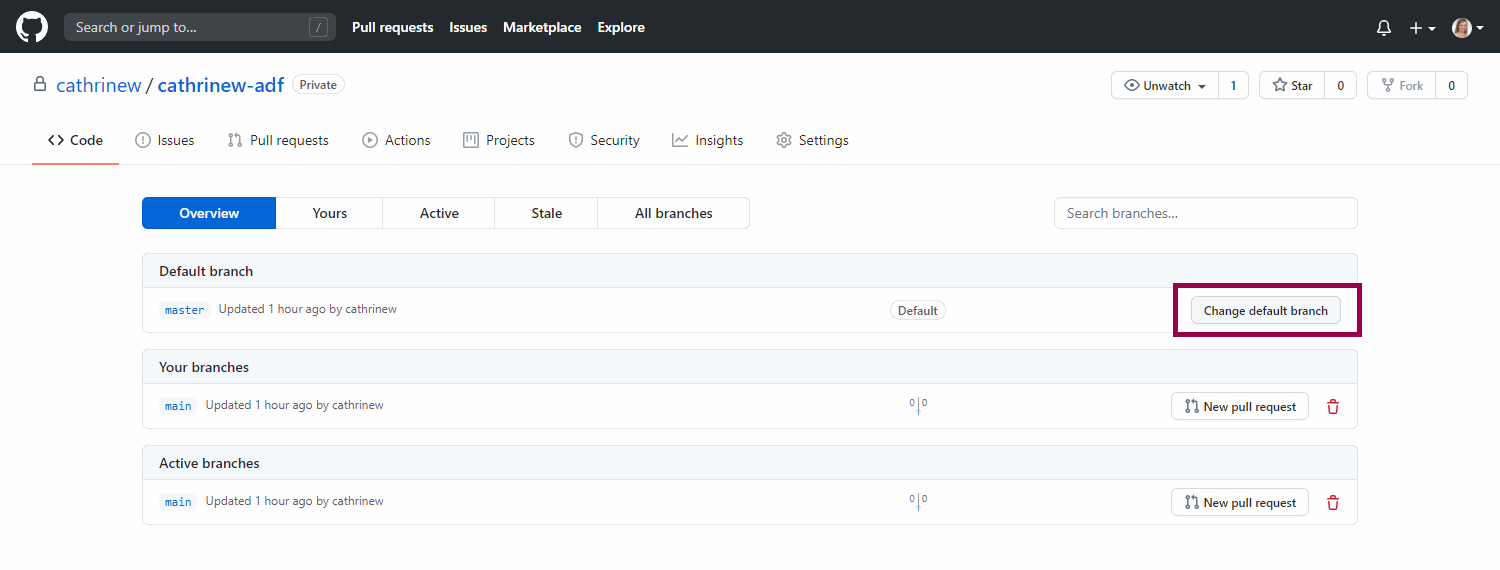Open the Settings gear tab
Image resolution: width=1500 pixels, height=570 pixels.
(x=812, y=141)
